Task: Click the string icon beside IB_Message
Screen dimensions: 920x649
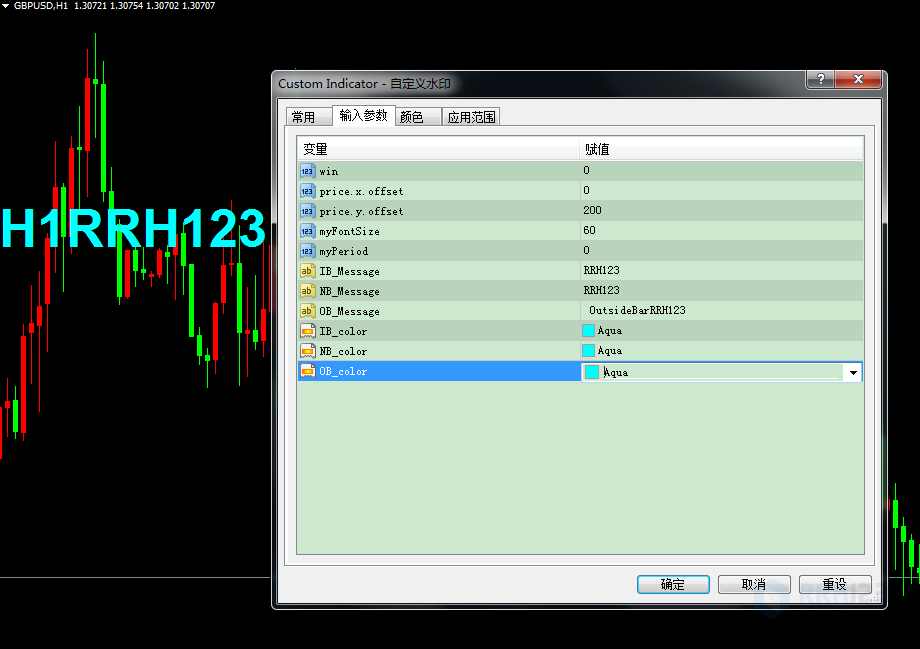Action: [307, 271]
